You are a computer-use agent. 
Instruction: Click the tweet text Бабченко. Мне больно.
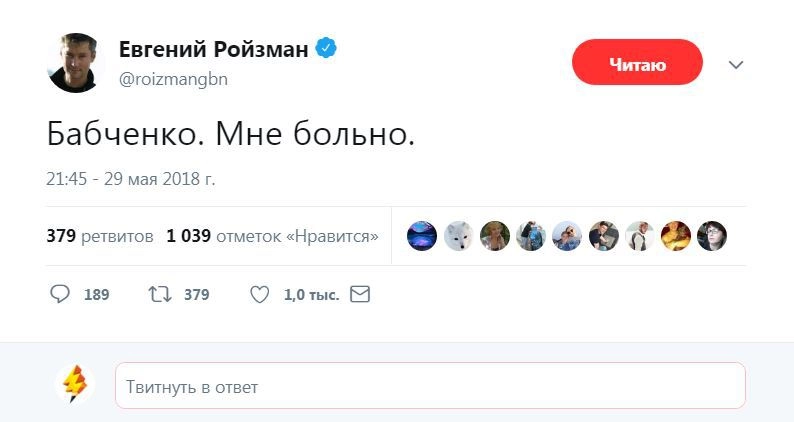230,133
